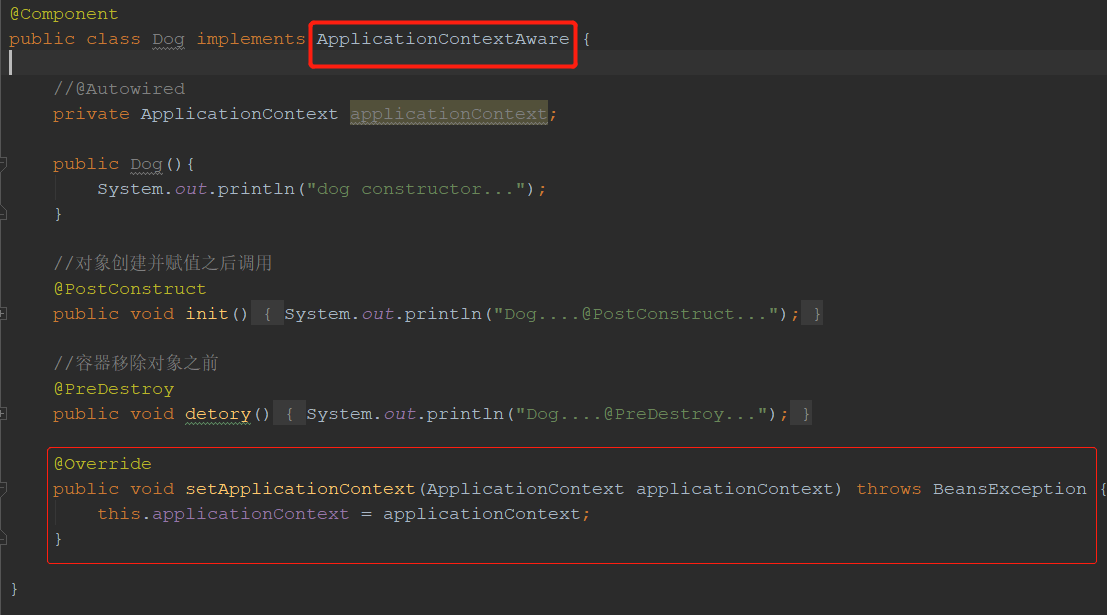Click the @Component annotation

coord(64,14)
